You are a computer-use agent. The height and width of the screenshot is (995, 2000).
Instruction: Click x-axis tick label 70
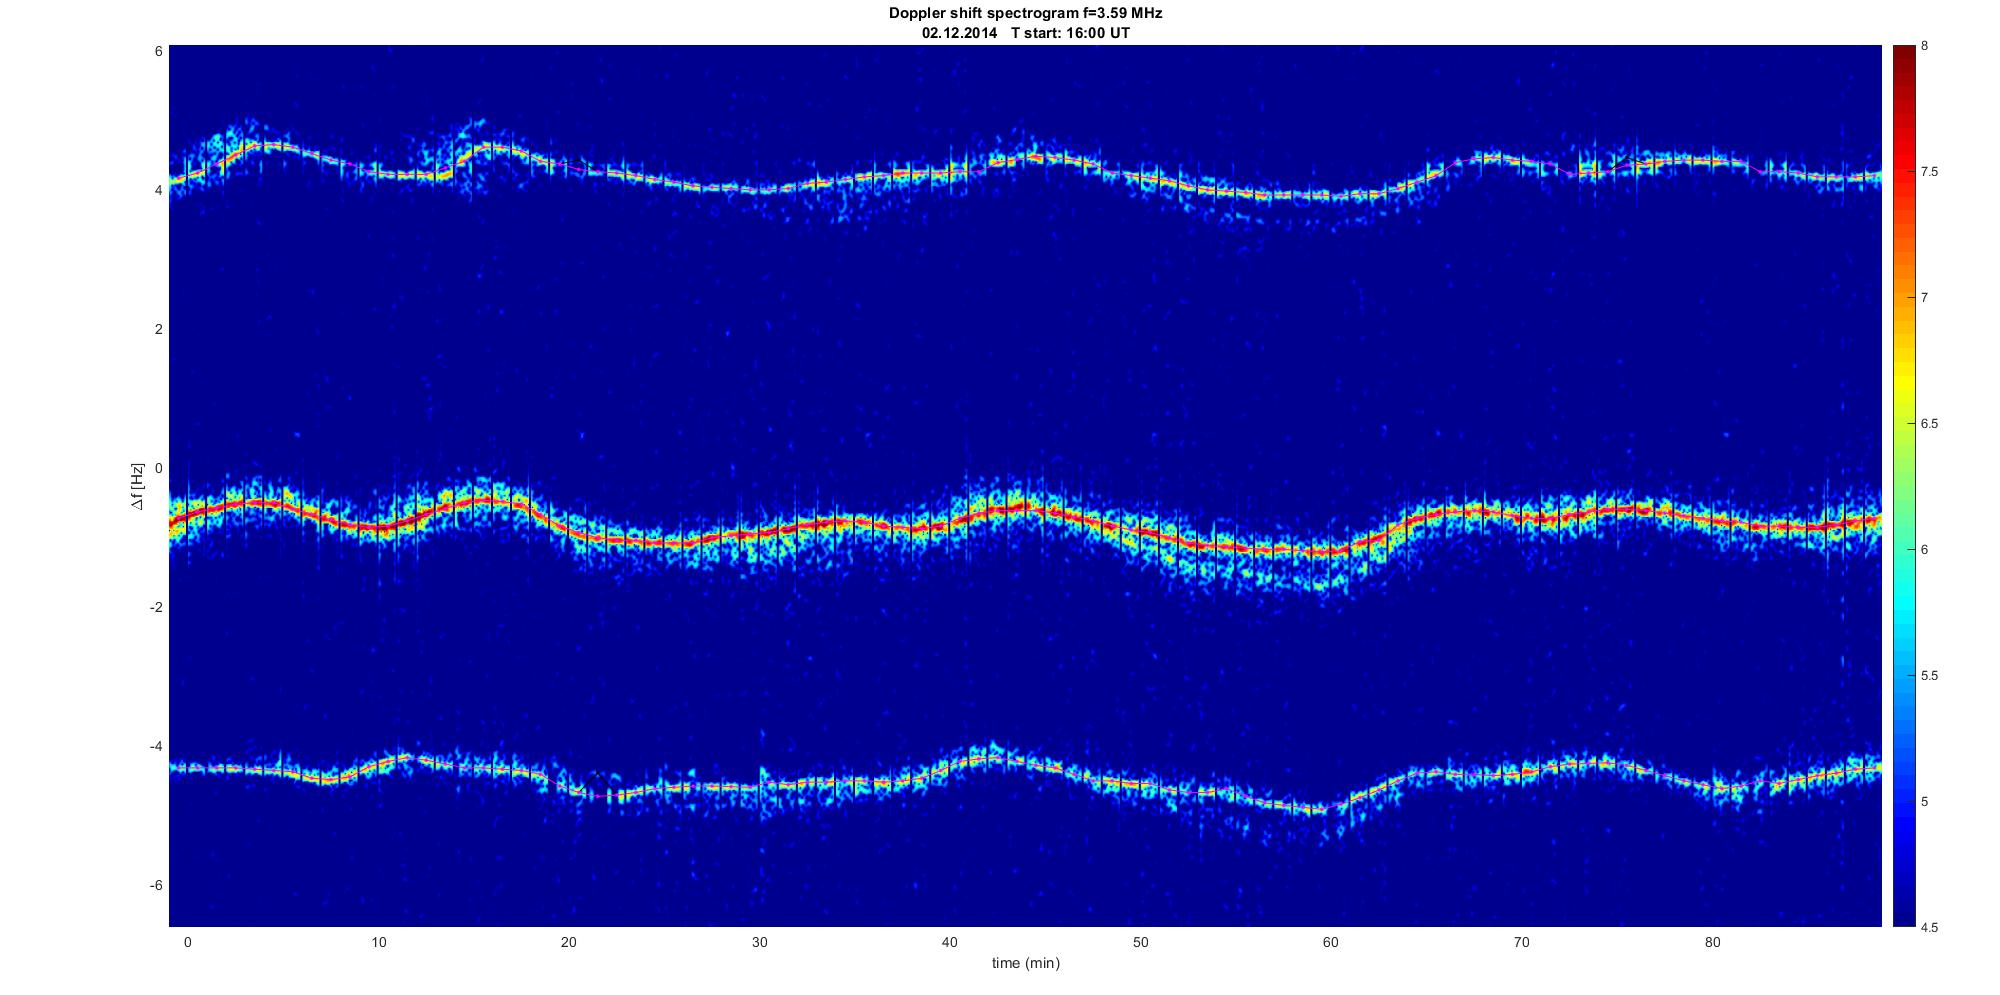click(1522, 942)
